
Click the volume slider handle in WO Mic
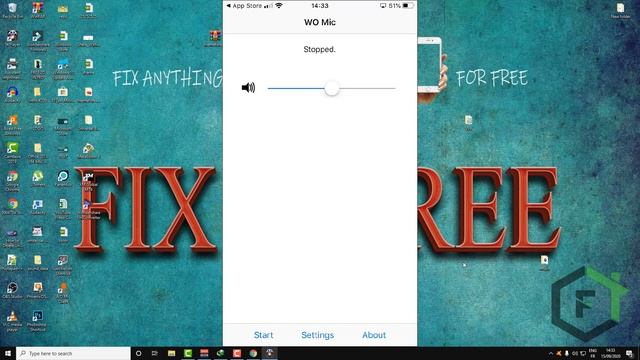click(x=332, y=88)
